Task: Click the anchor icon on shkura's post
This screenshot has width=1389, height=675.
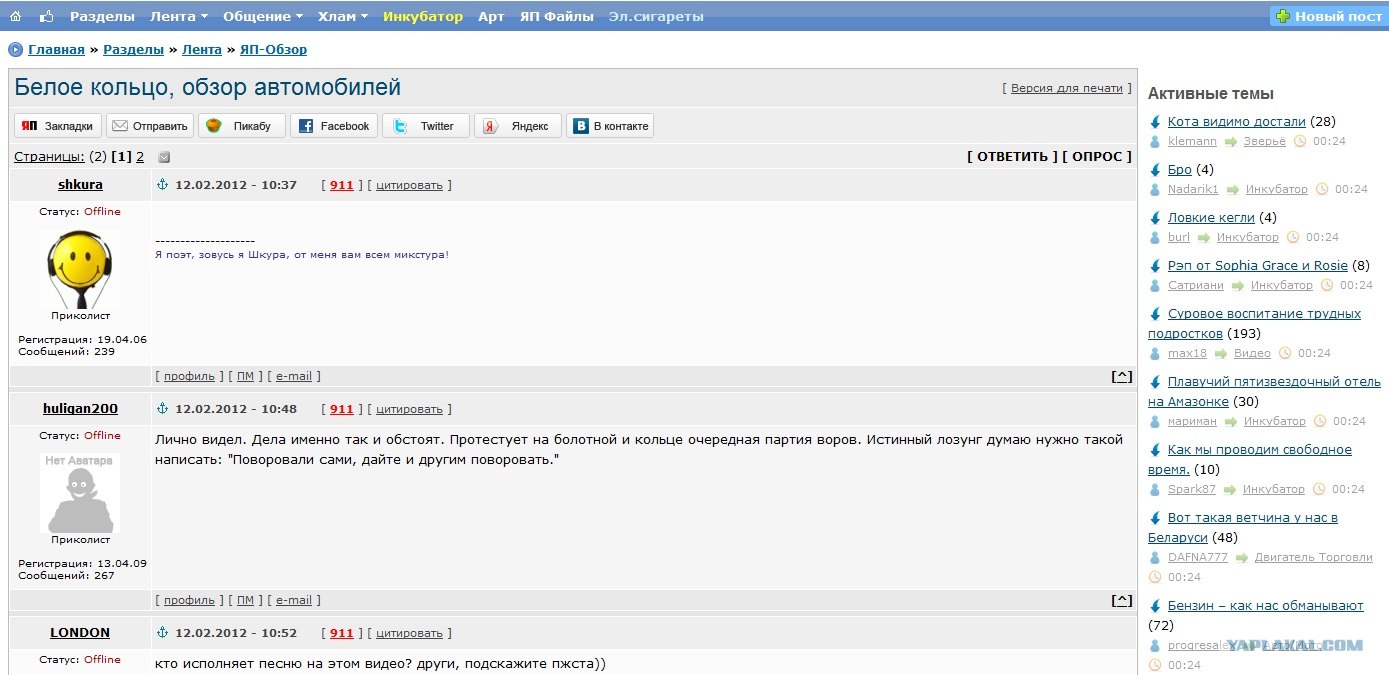Action: 163,185
